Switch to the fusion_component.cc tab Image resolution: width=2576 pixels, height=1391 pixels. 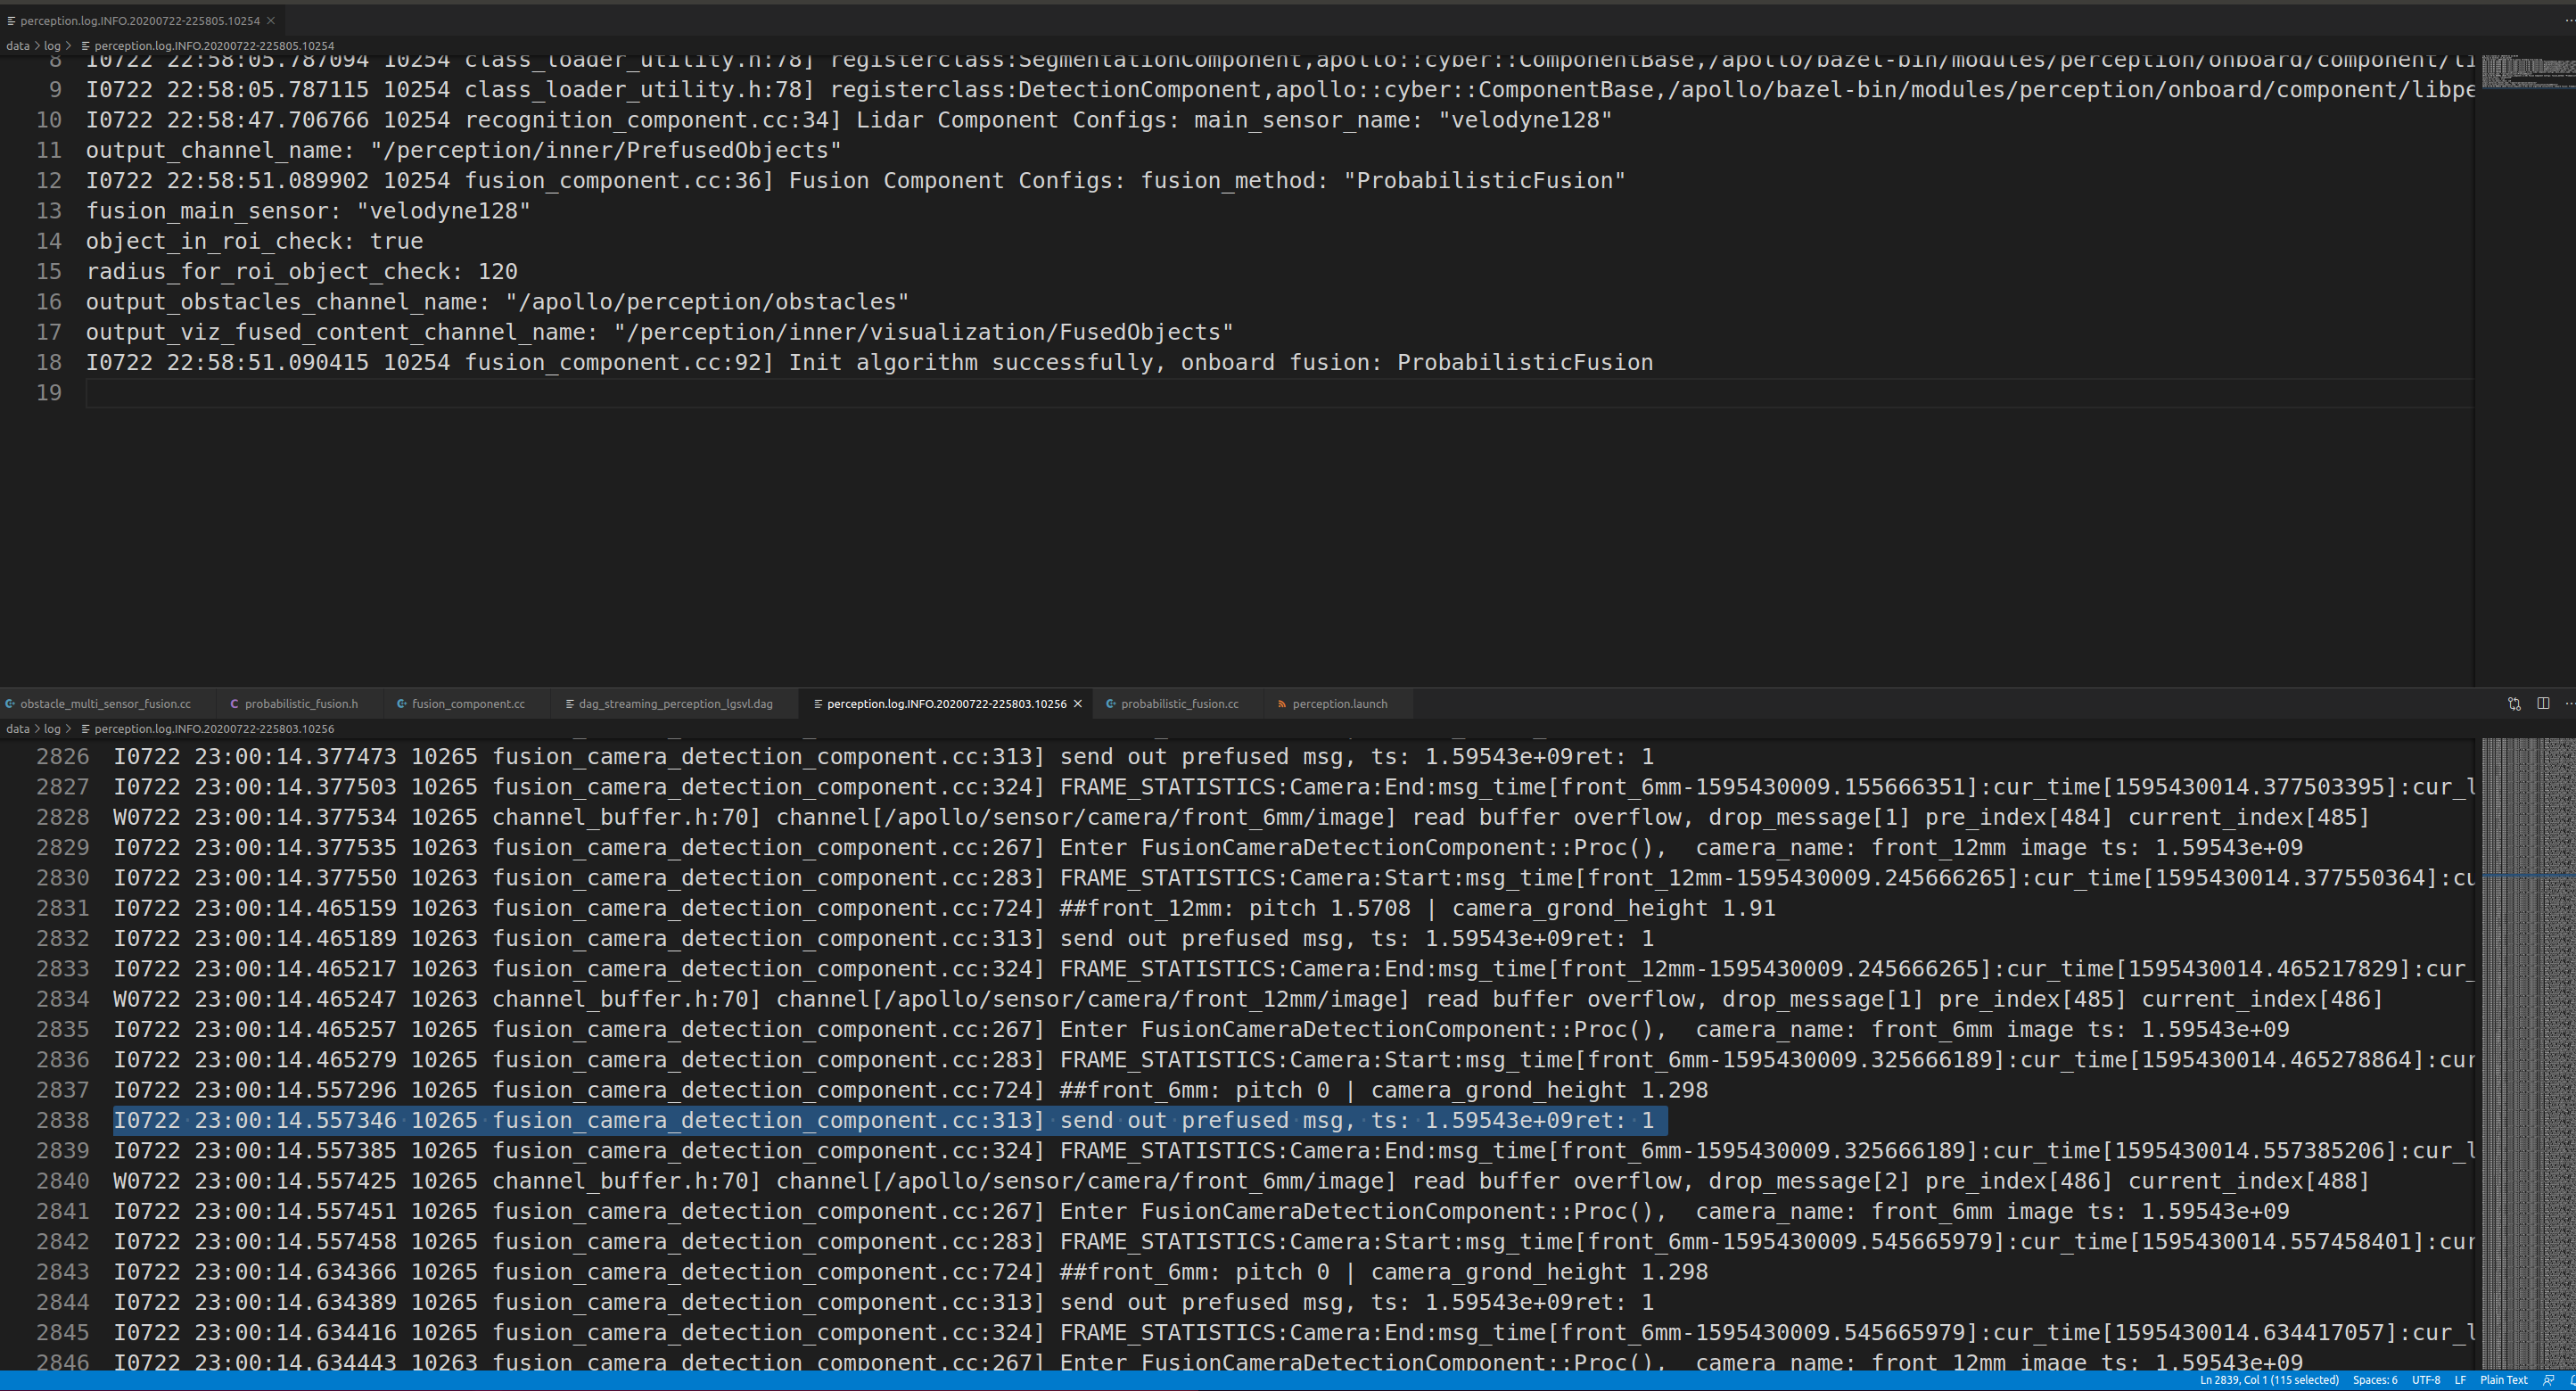465,703
